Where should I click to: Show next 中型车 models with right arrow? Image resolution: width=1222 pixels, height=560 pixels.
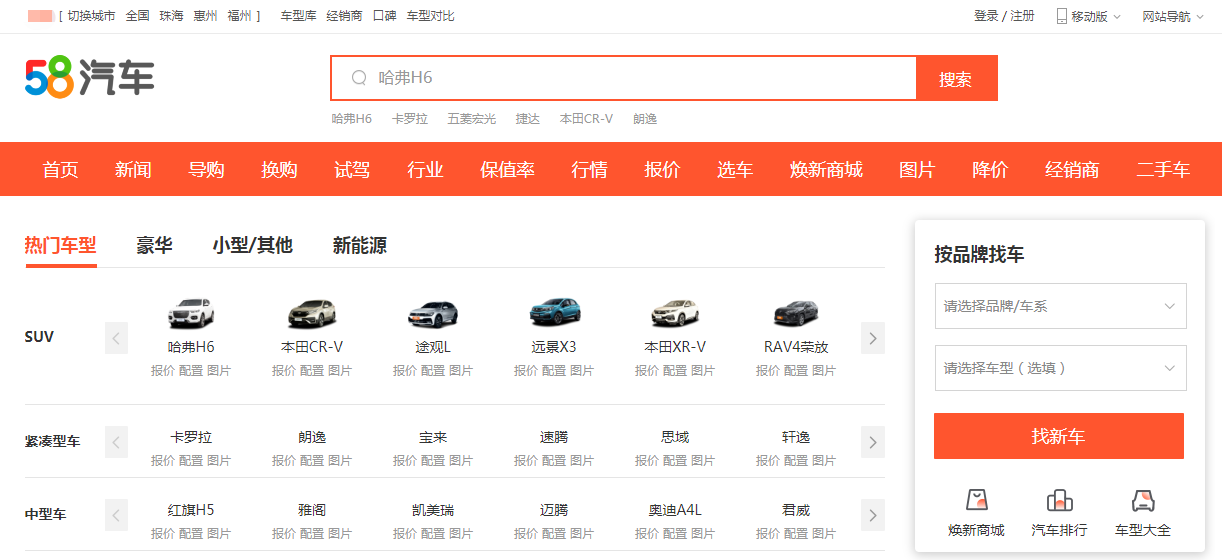pos(873,515)
